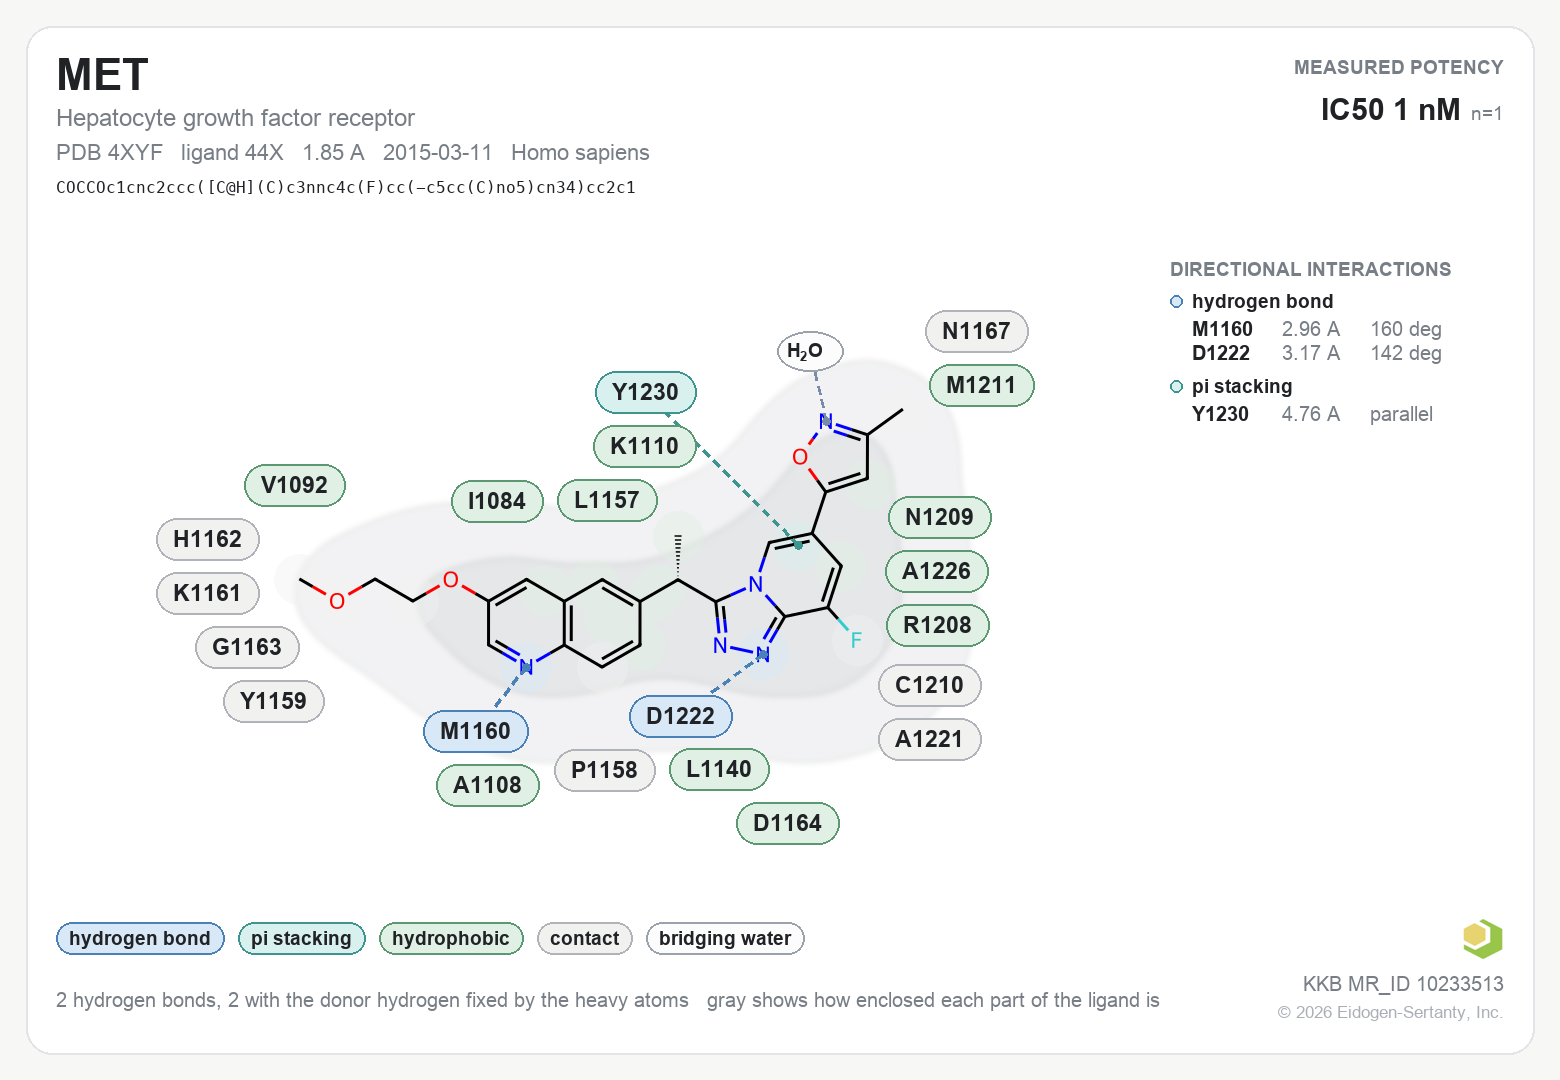Click the M1211 hydrophobic residue label

pyautogui.click(x=981, y=385)
